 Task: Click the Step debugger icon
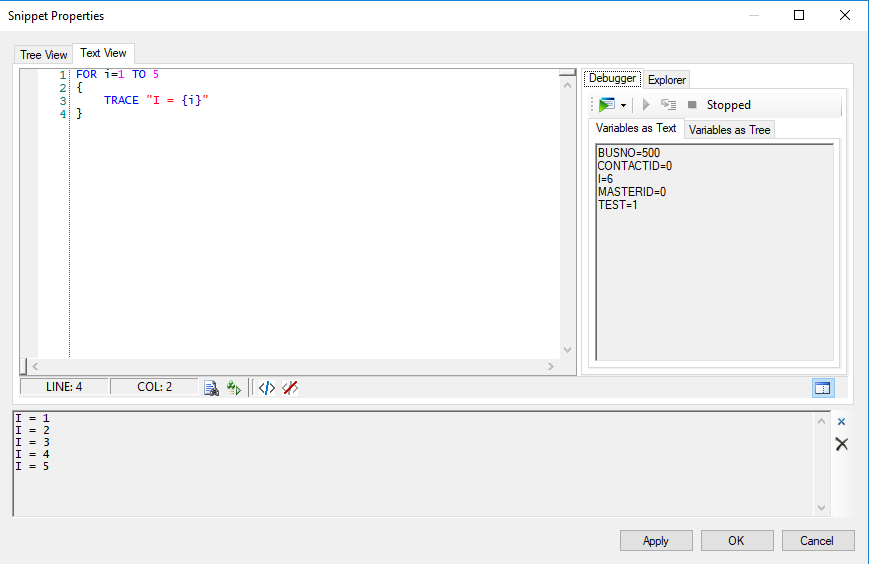coord(668,105)
